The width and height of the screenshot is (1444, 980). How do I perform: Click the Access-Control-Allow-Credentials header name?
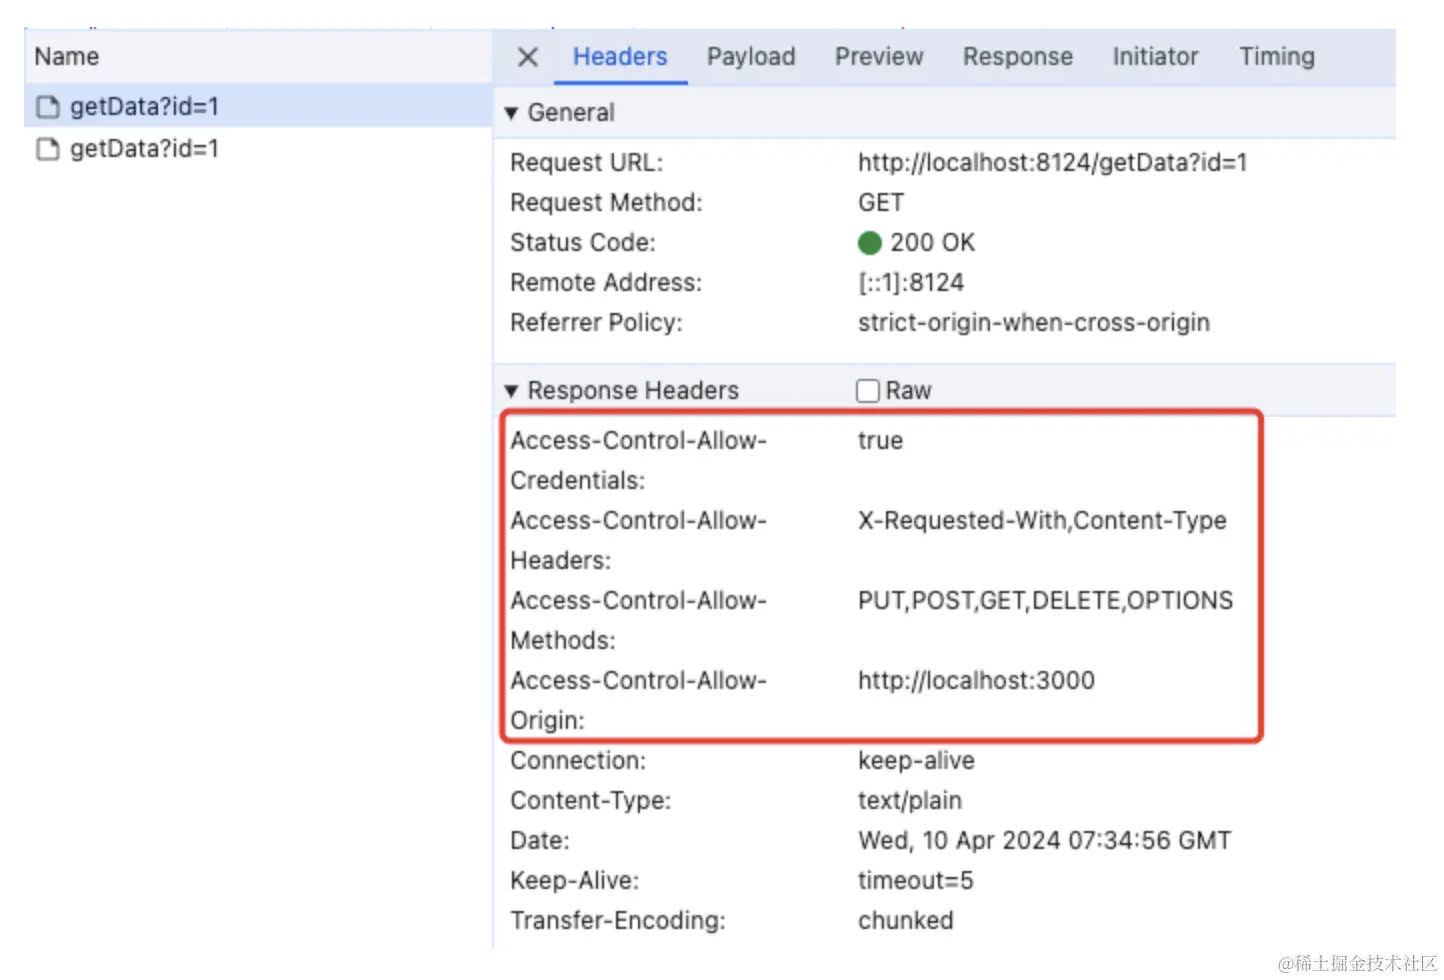point(638,461)
